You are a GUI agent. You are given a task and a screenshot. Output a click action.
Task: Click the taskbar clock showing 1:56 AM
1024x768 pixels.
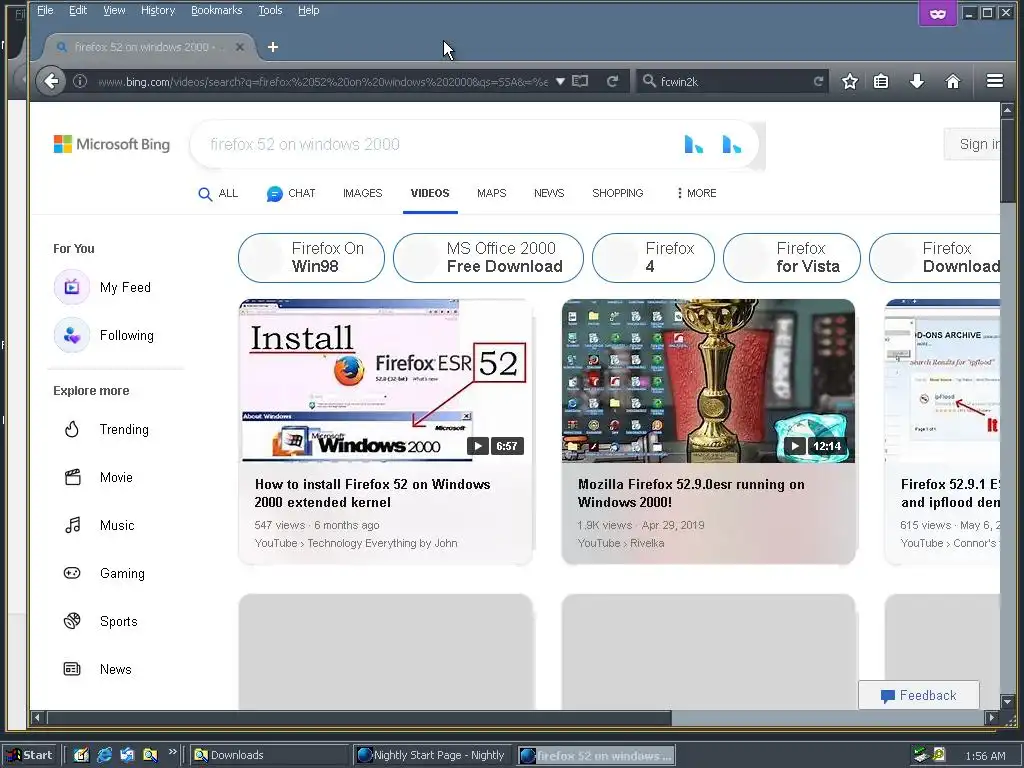985,756
